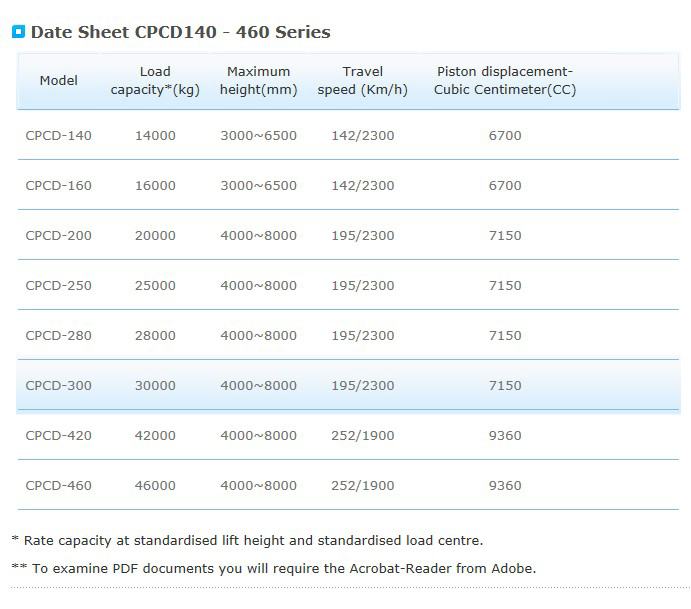The image size is (691, 609).
Task: Click the 'Date Sheet CPCD140 - 460 Series' heading
Action: pyautogui.click(x=180, y=32)
